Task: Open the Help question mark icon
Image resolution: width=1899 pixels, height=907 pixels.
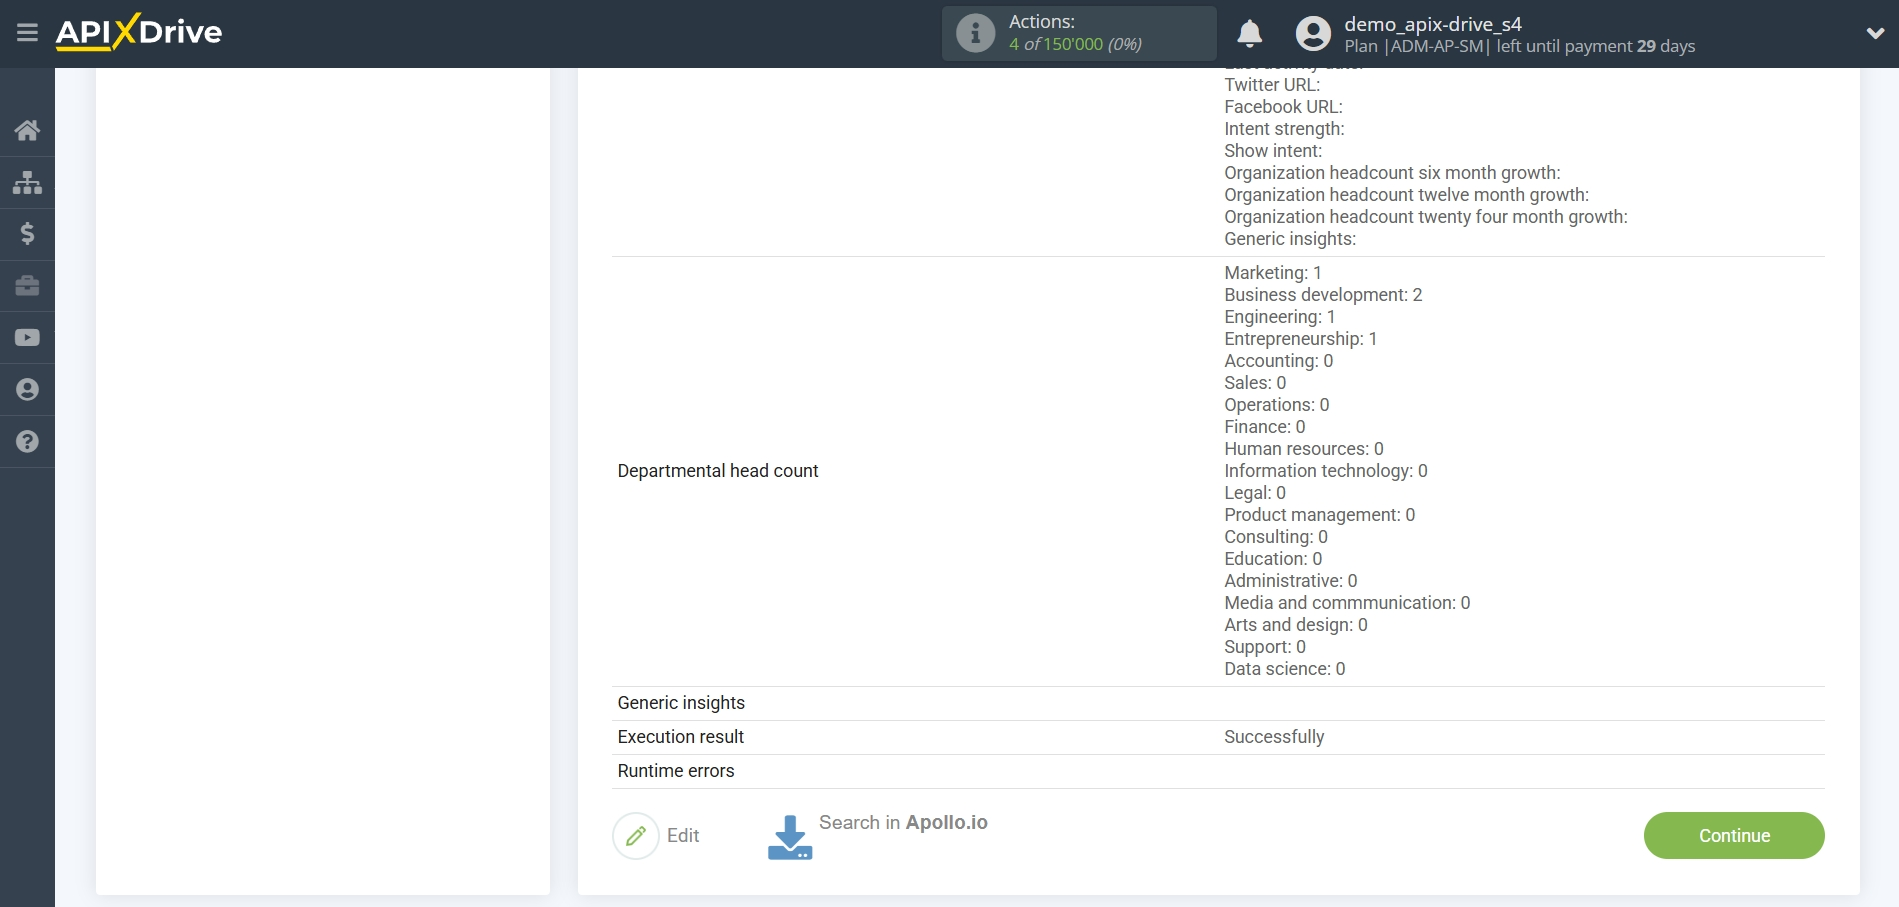Action: pos(27,441)
